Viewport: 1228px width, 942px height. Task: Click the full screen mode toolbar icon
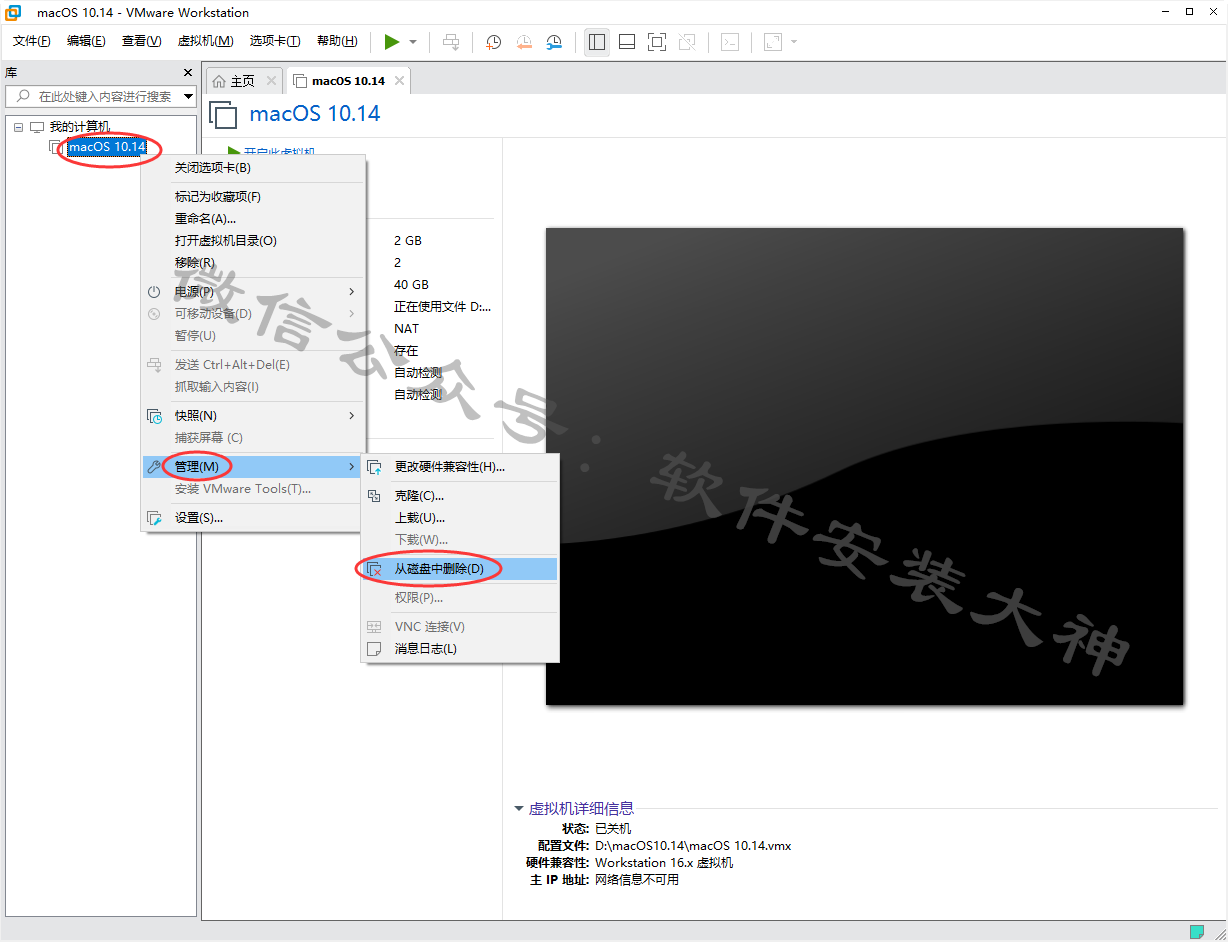coord(657,42)
